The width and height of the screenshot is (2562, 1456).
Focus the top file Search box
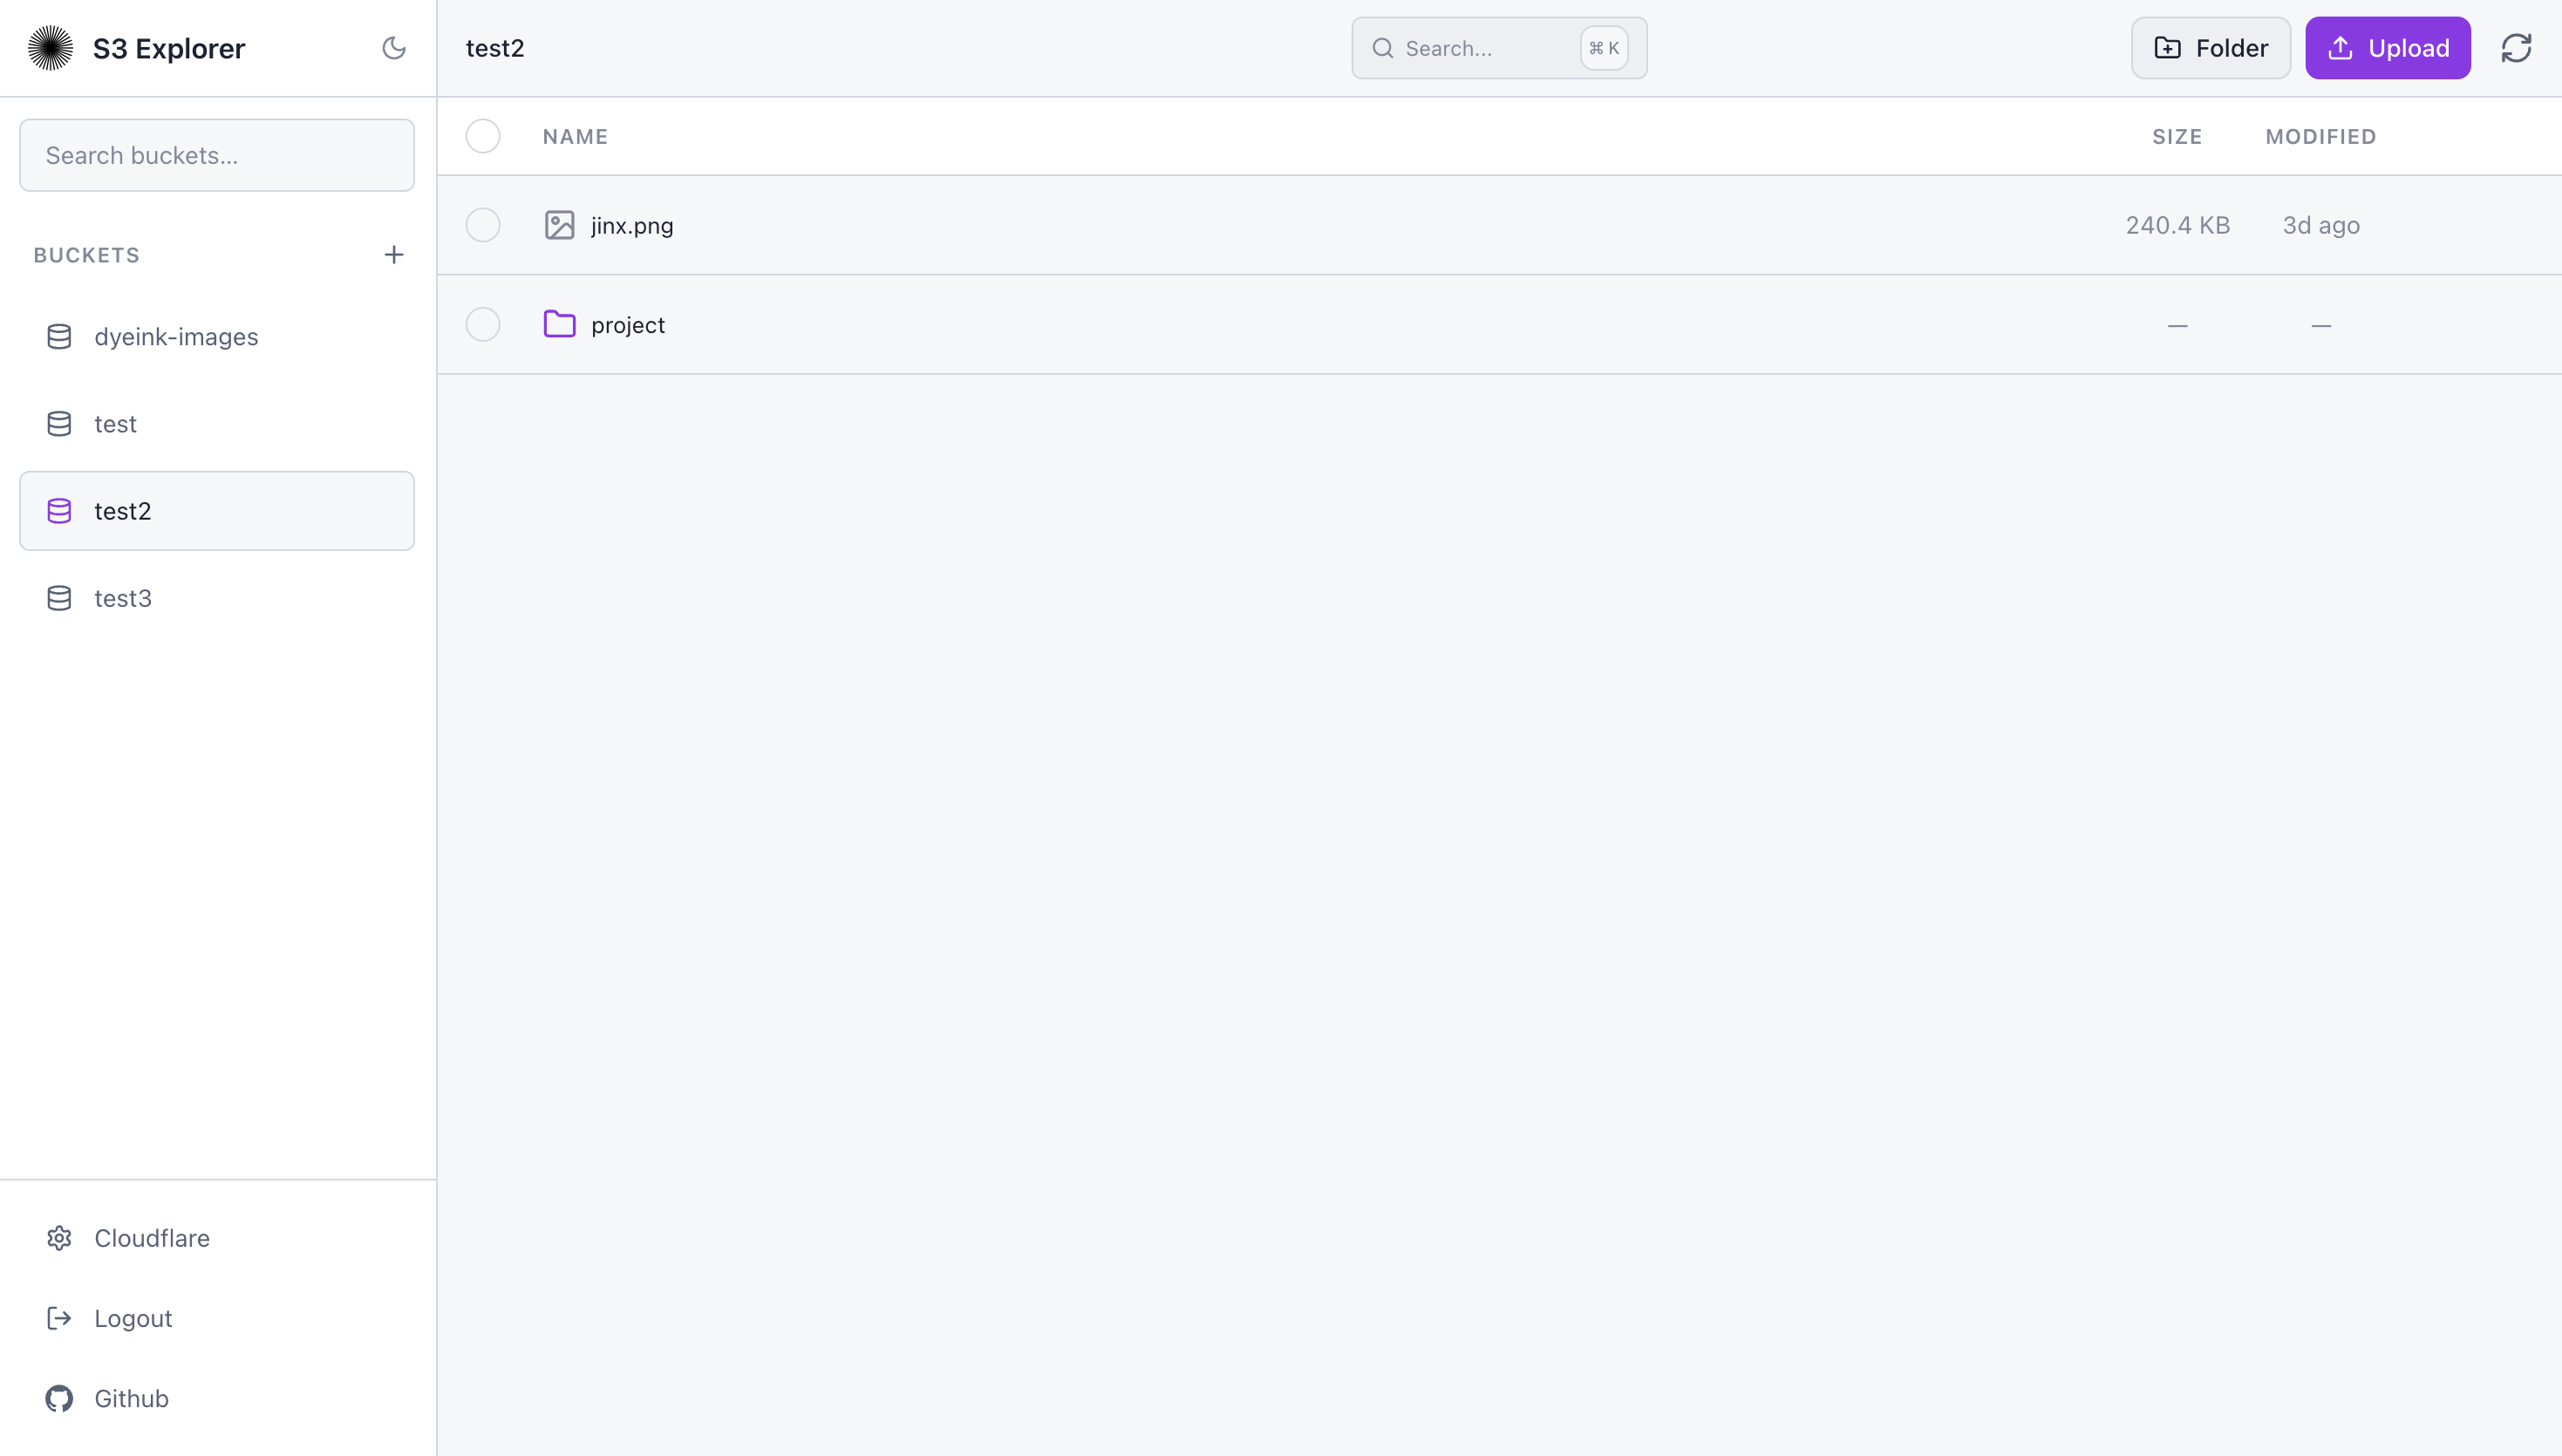pyautogui.click(x=1480, y=48)
